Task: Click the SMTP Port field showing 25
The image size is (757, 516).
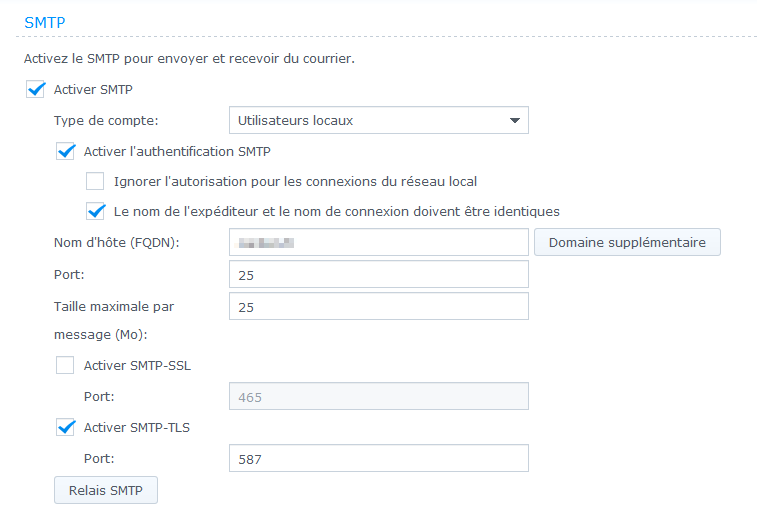Action: tap(378, 274)
